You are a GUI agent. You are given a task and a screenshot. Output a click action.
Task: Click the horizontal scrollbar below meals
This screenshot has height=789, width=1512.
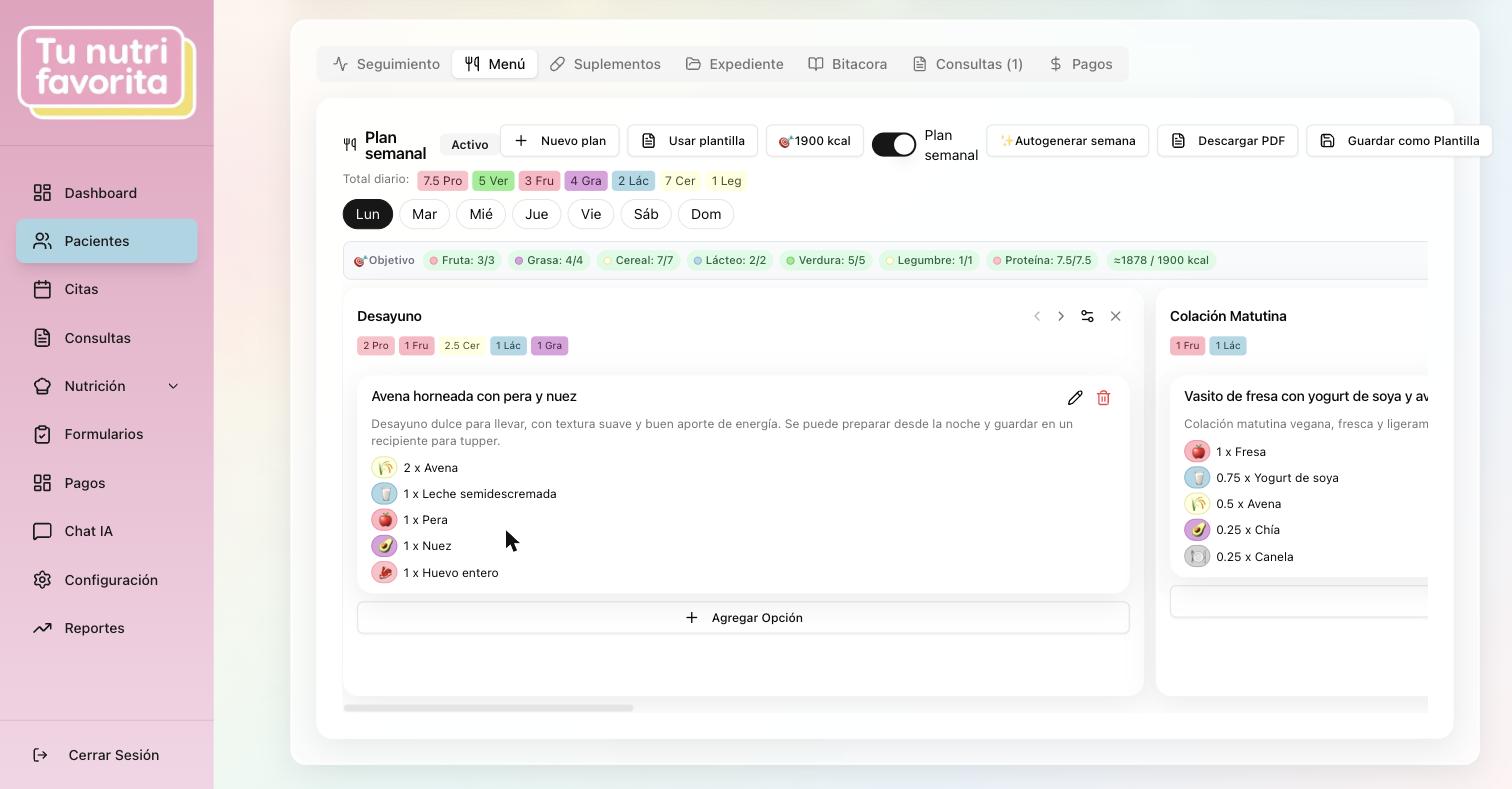coord(488,708)
